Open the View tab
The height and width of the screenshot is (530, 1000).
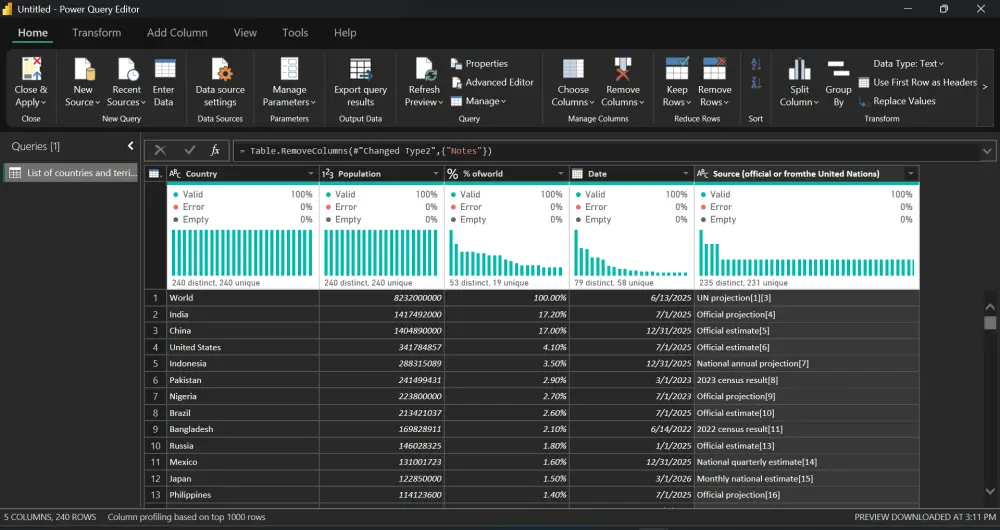245,33
